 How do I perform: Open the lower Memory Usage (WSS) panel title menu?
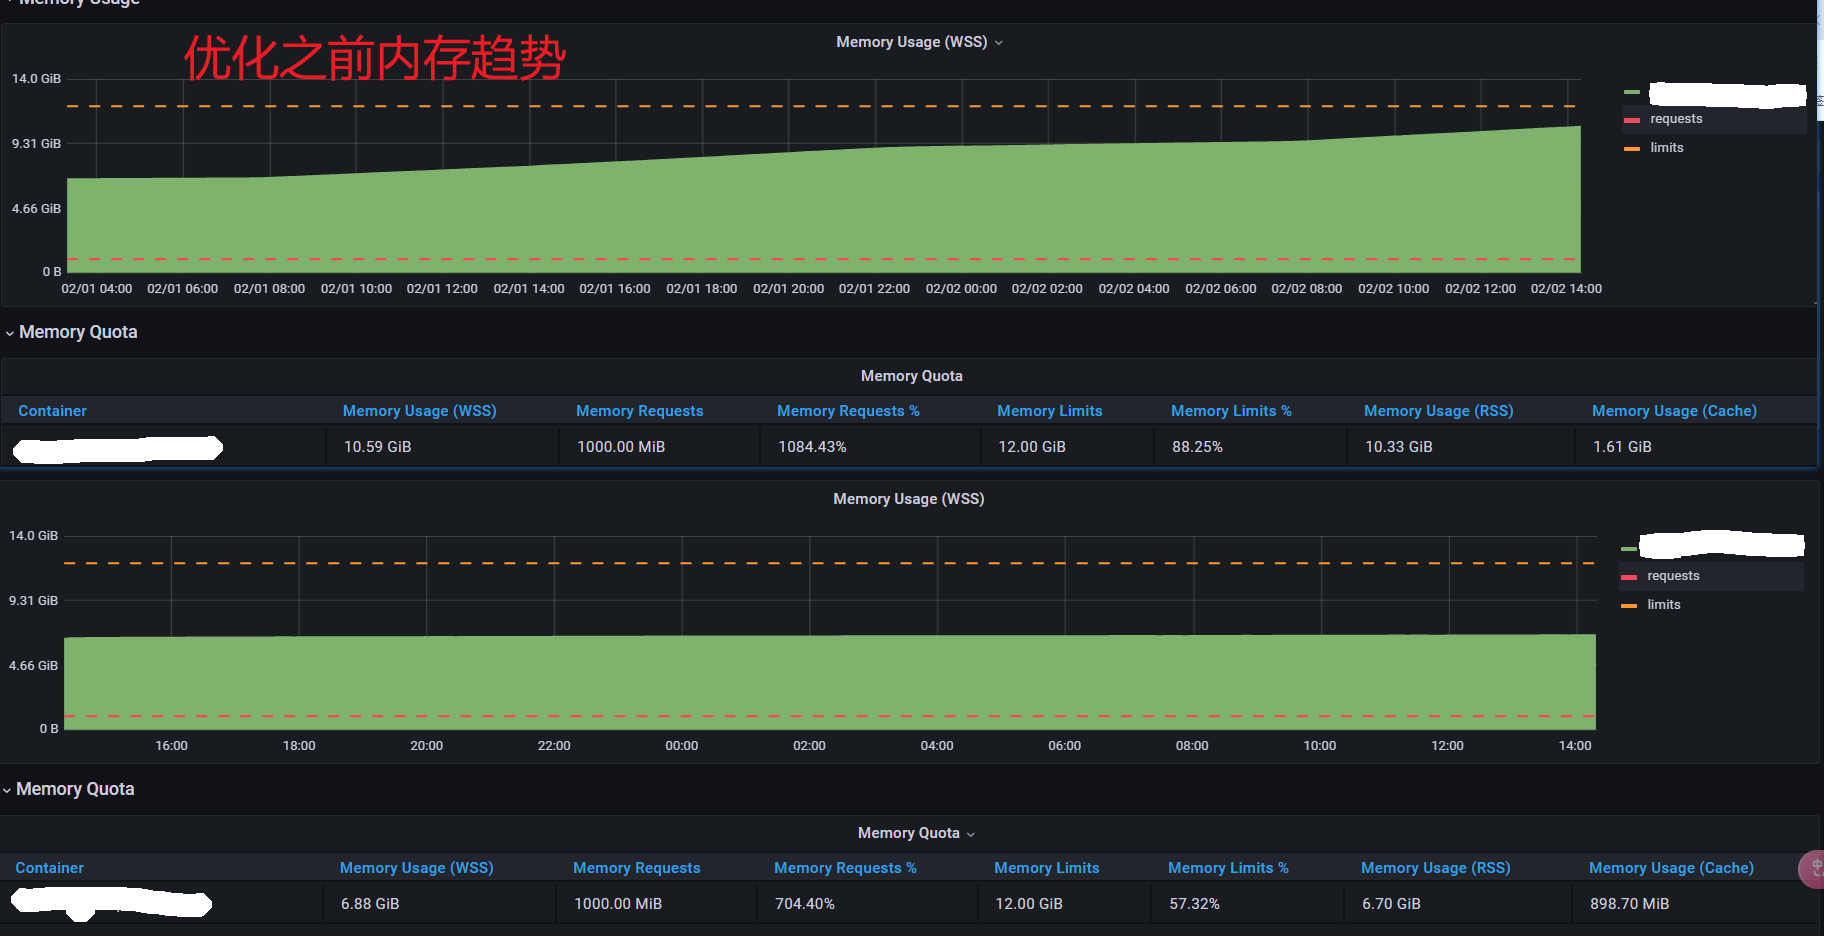pos(908,499)
